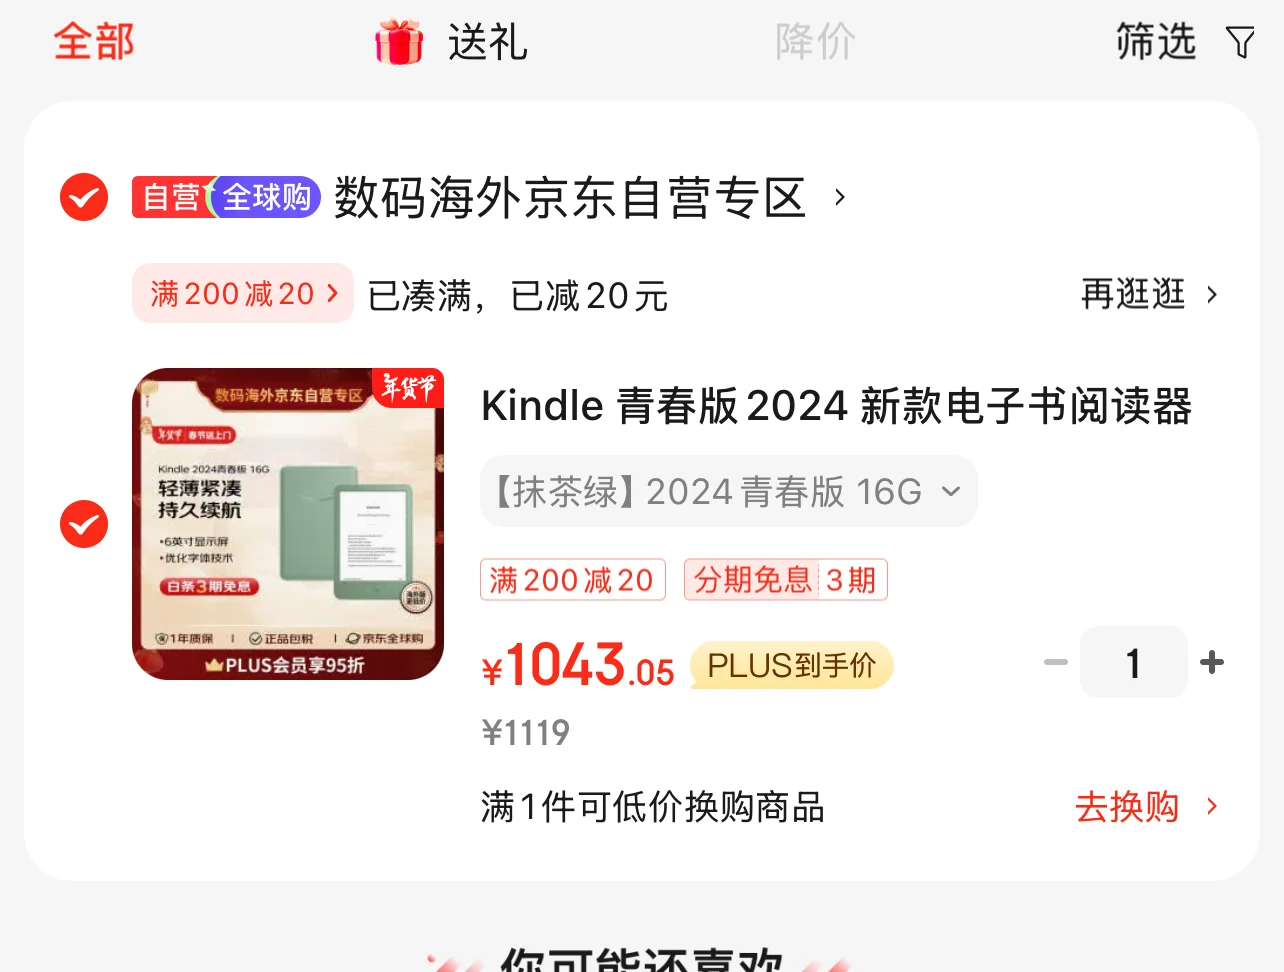The image size is (1284, 972).
Task: Switch to the 全部 tab
Action: 94,42
